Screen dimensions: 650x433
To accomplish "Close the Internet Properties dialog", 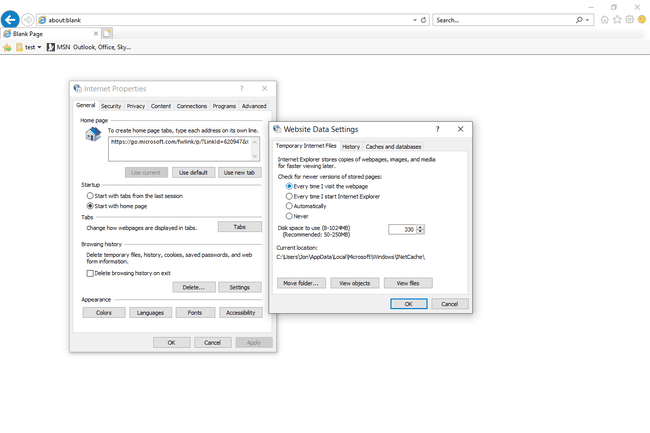I will coord(264,88).
